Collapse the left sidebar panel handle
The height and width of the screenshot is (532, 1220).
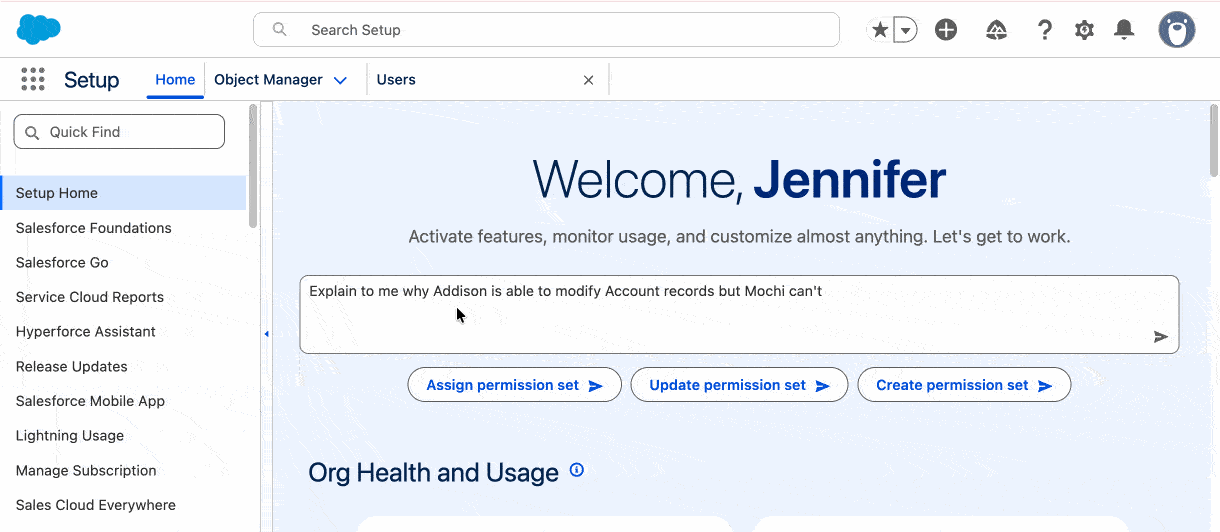point(266,334)
